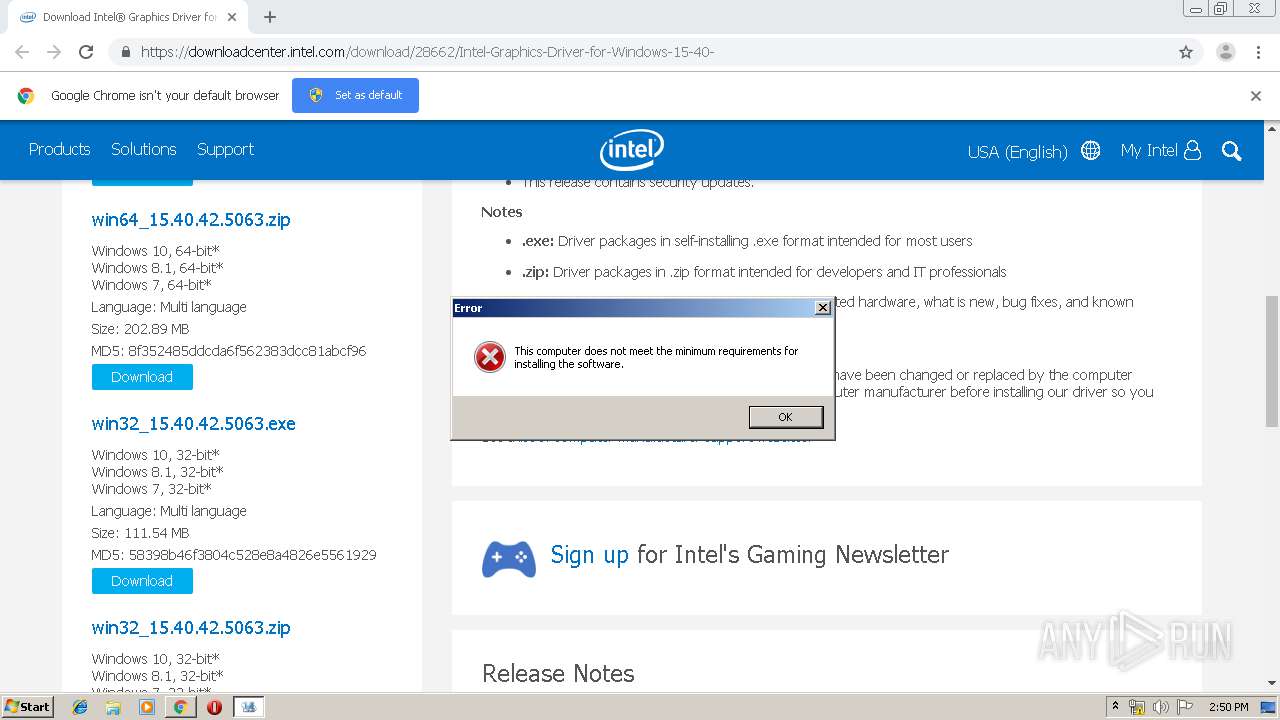Screen dimensions: 1280x720
Task: Click the My Intel menu
Action: click(x=1148, y=150)
